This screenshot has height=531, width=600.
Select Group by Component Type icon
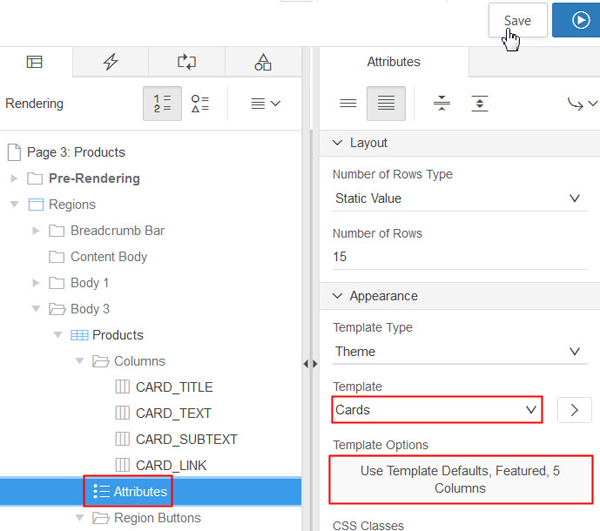[x=200, y=103]
